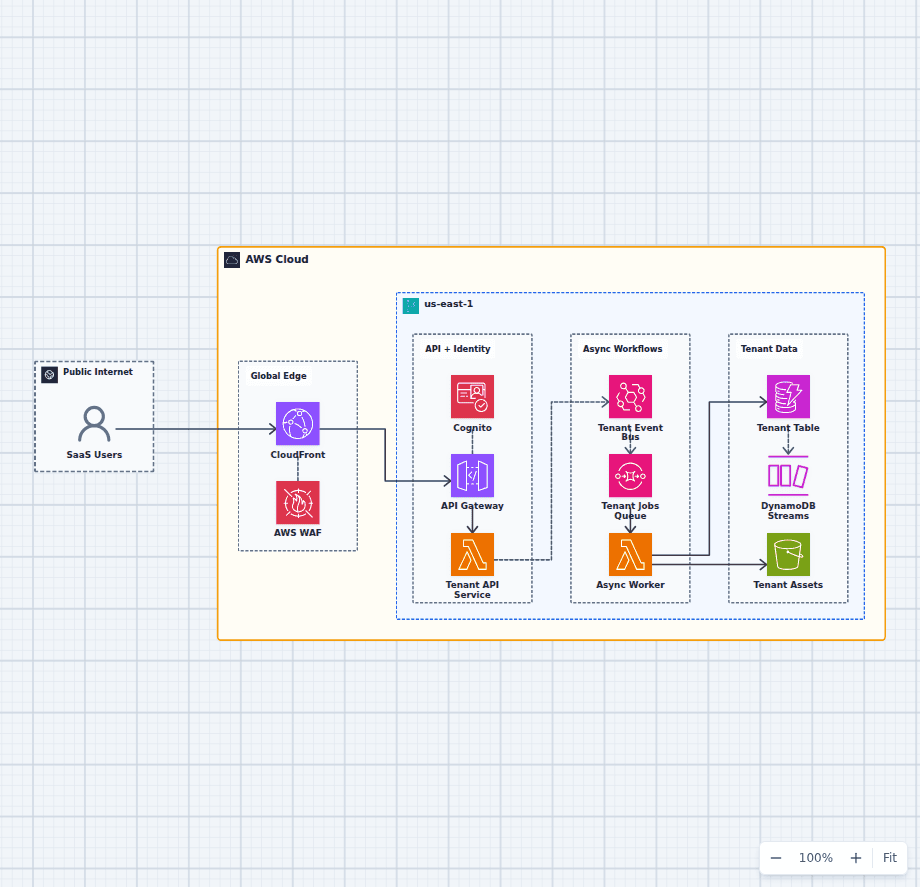Select the SaaS Users person icon
The width and height of the screenshot is (920, 887).
(94, 424)
